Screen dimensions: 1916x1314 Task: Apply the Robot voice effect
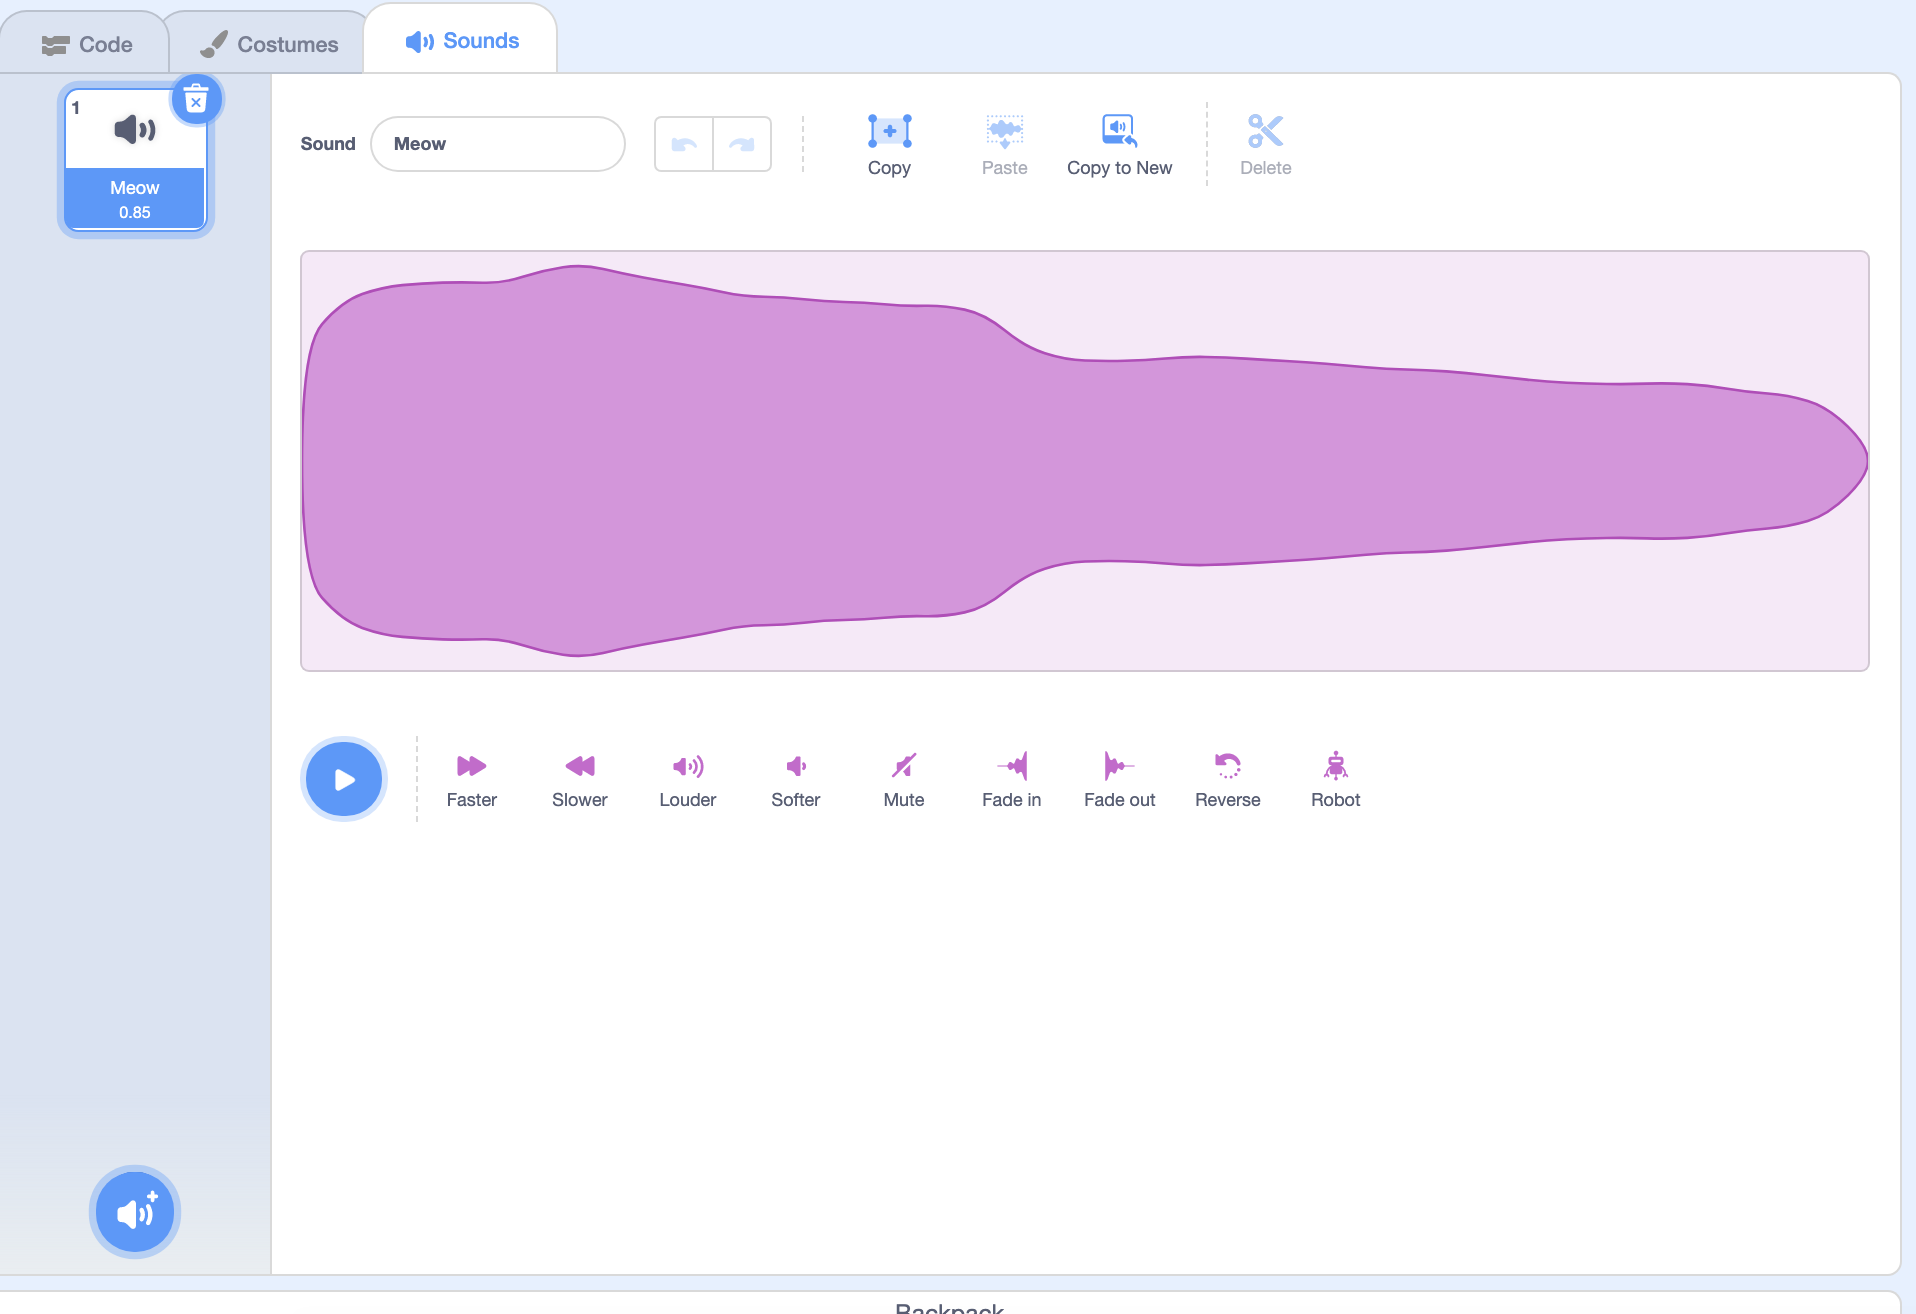tap(1335, 778)
